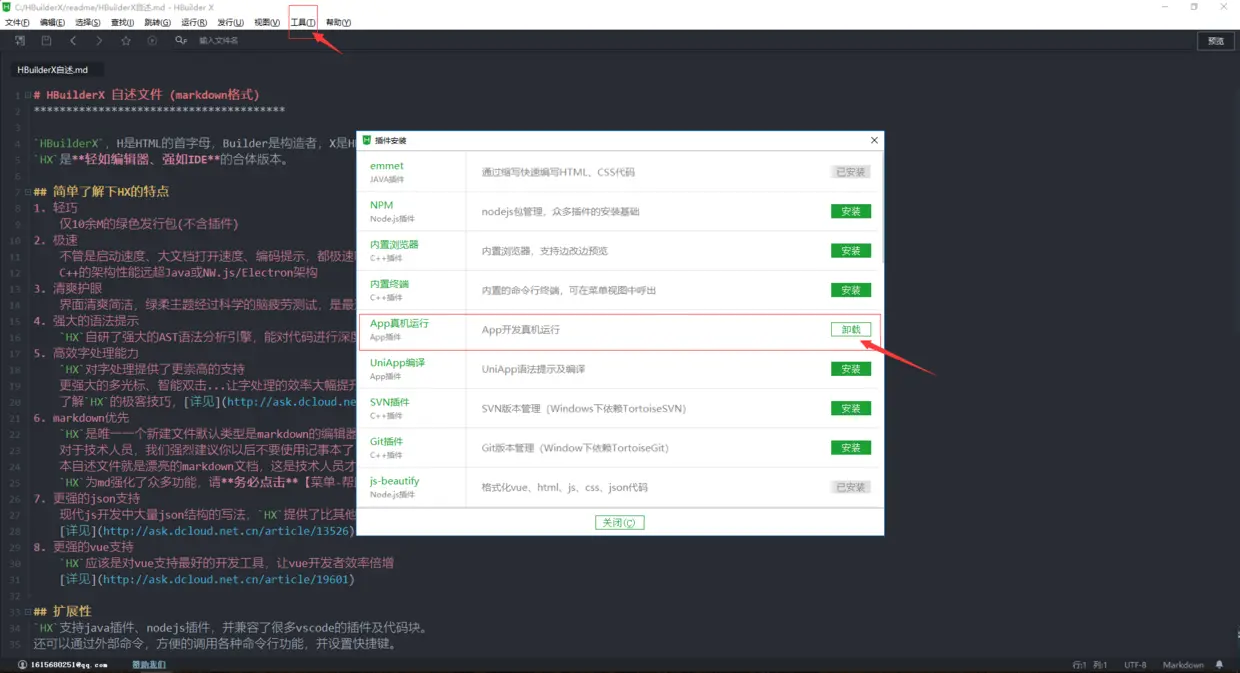Click the emmet plugin name
Screen dimensions: 1240x673
tap(387, 166)
